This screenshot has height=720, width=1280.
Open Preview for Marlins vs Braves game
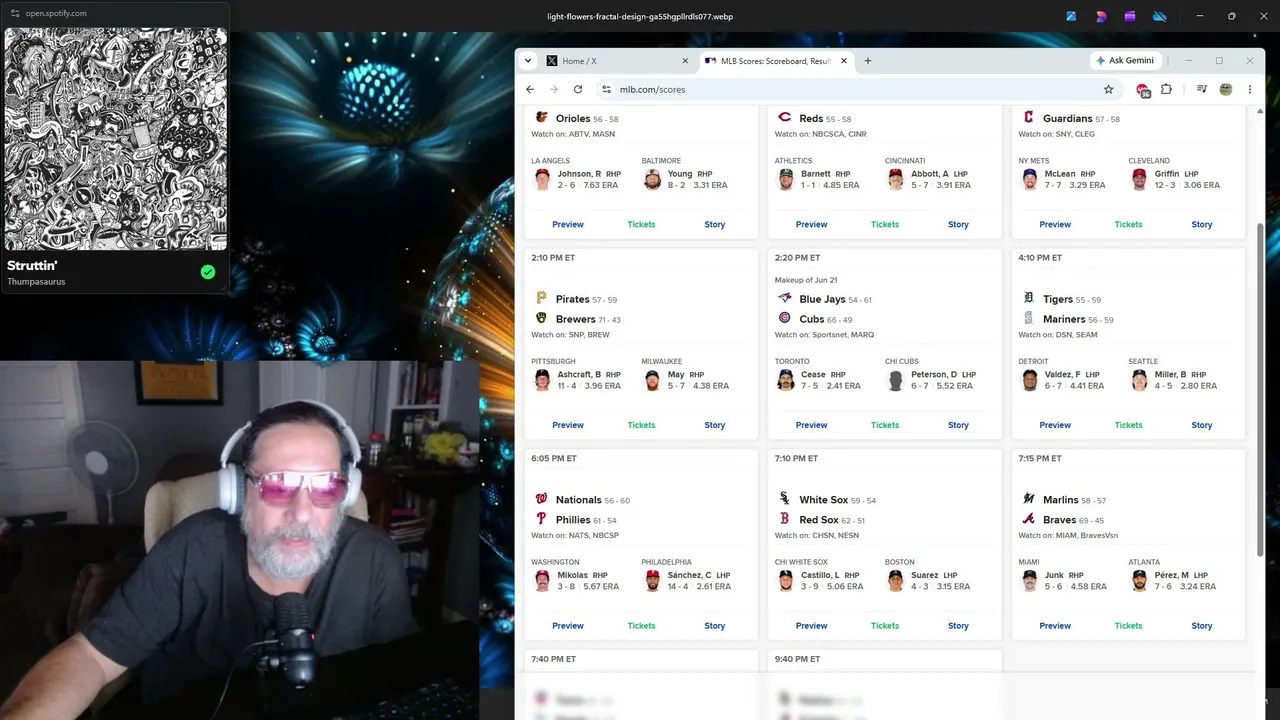coord(1055,626)
